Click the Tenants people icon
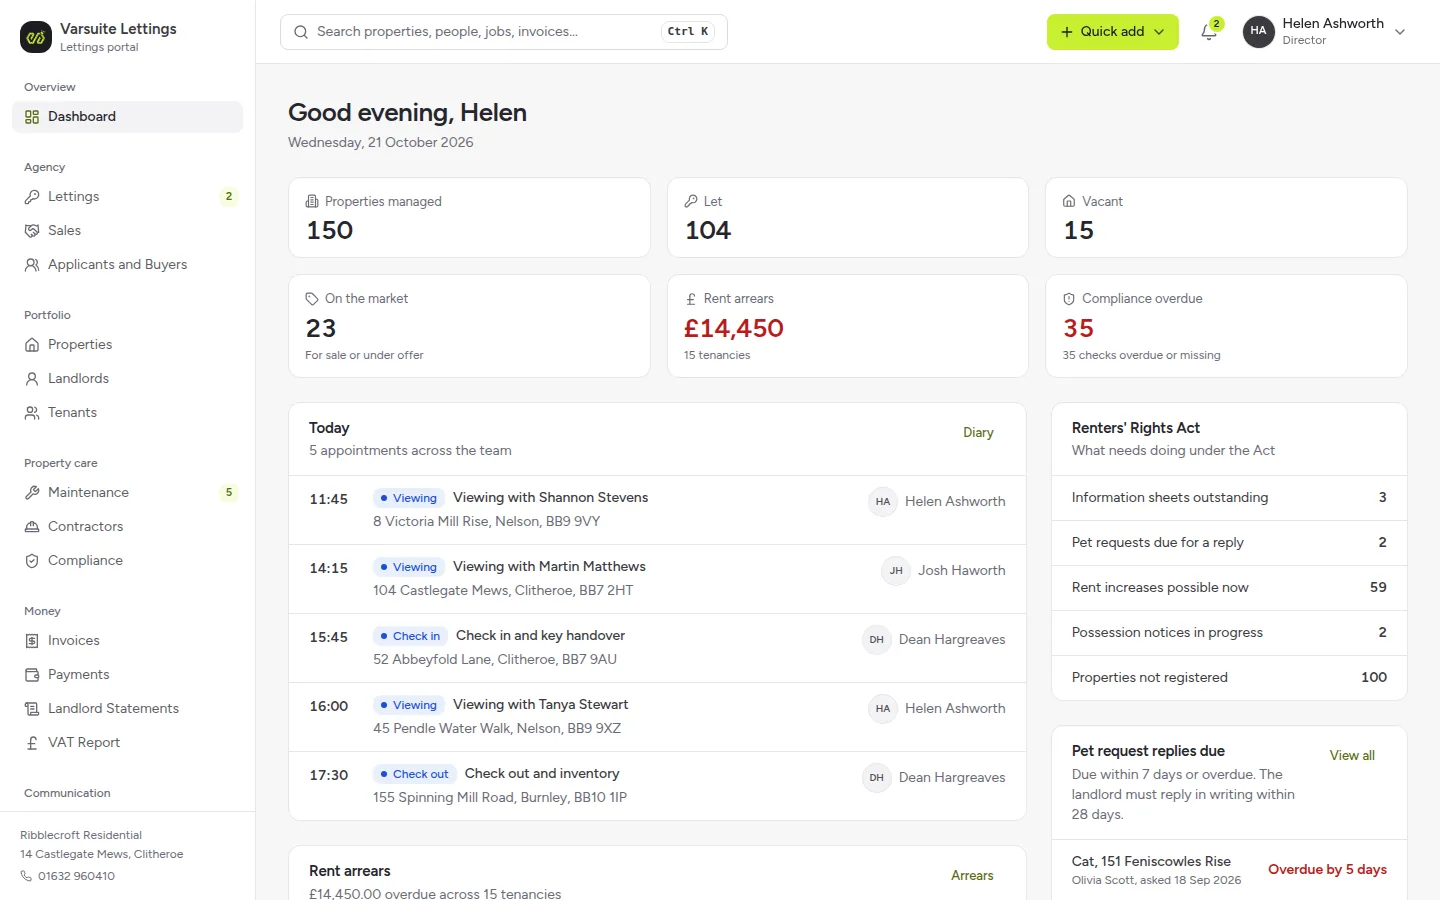 32,413
